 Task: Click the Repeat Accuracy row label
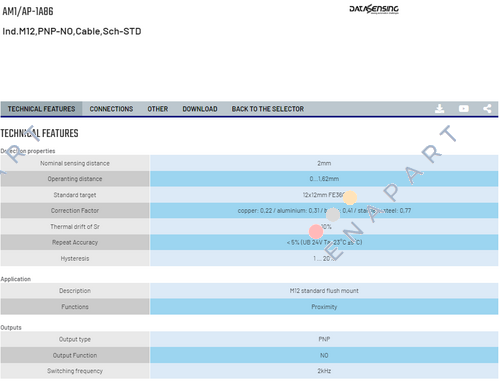[x=75, y=242]
